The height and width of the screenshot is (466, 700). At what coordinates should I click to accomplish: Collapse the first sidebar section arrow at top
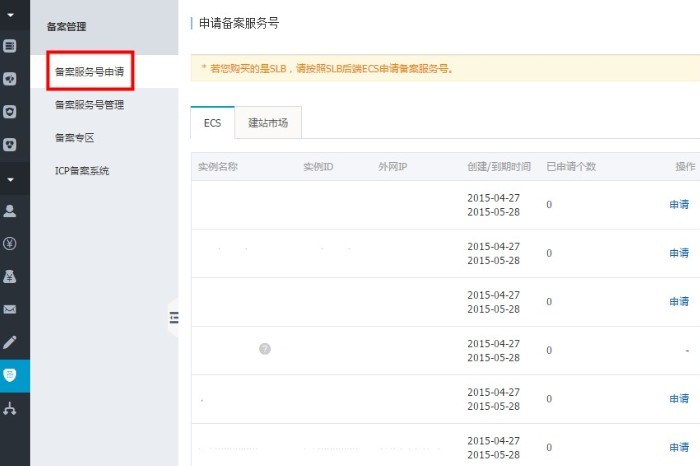coord(11,14)
